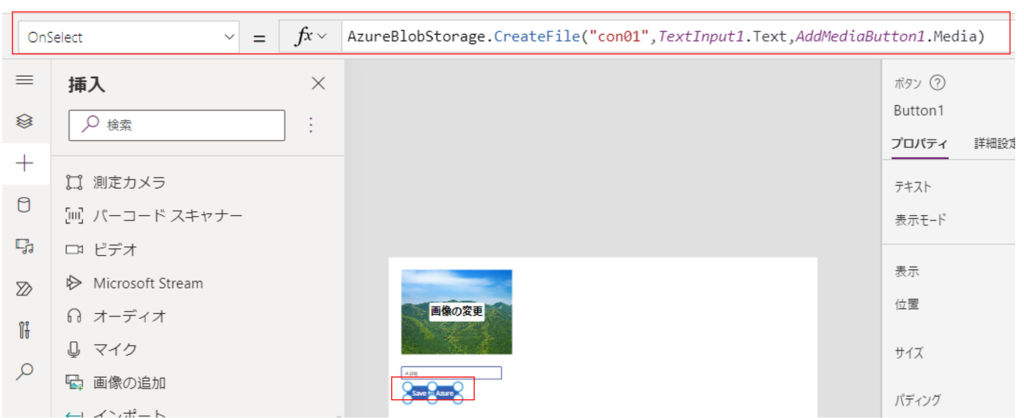Screen dimensions: 1024x418
Task: Close the 挿入 panel
Action: pyautogui.click(x=318, y=84)
